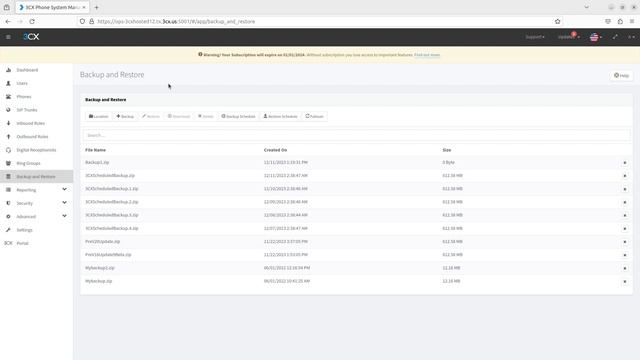This screenshot has width=640, height=360.
Task: Select the MyBackup1.zip row
Action: pos(356,268)
